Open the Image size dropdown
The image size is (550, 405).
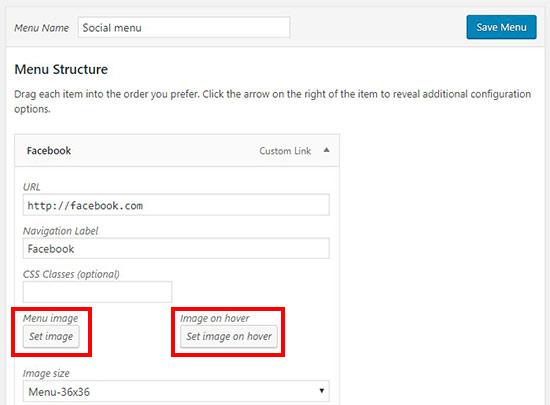pos(176,391)
